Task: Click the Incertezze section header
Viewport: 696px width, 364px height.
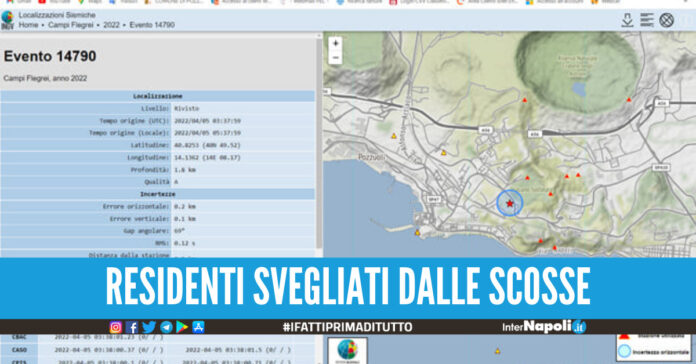Action: pyautogui.click(x=158, y=194)
